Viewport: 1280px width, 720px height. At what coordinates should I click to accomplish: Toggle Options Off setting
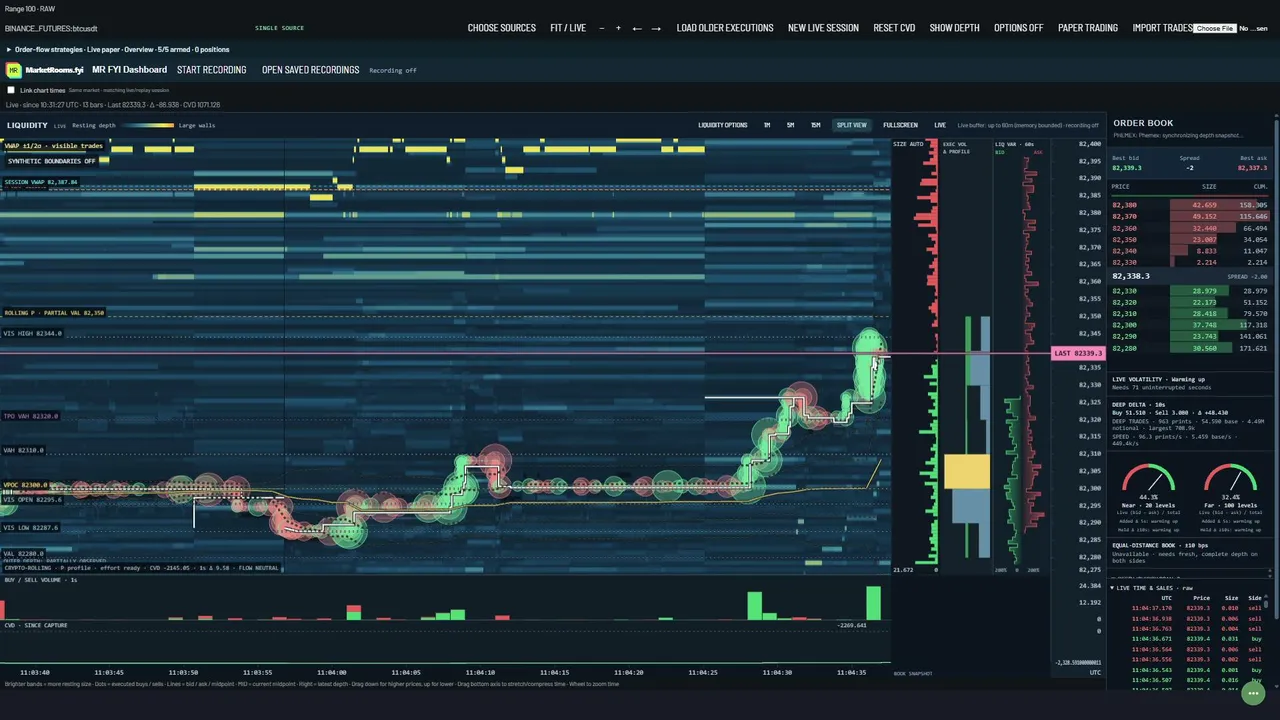pyautogui.click(x=1019, y=28)
